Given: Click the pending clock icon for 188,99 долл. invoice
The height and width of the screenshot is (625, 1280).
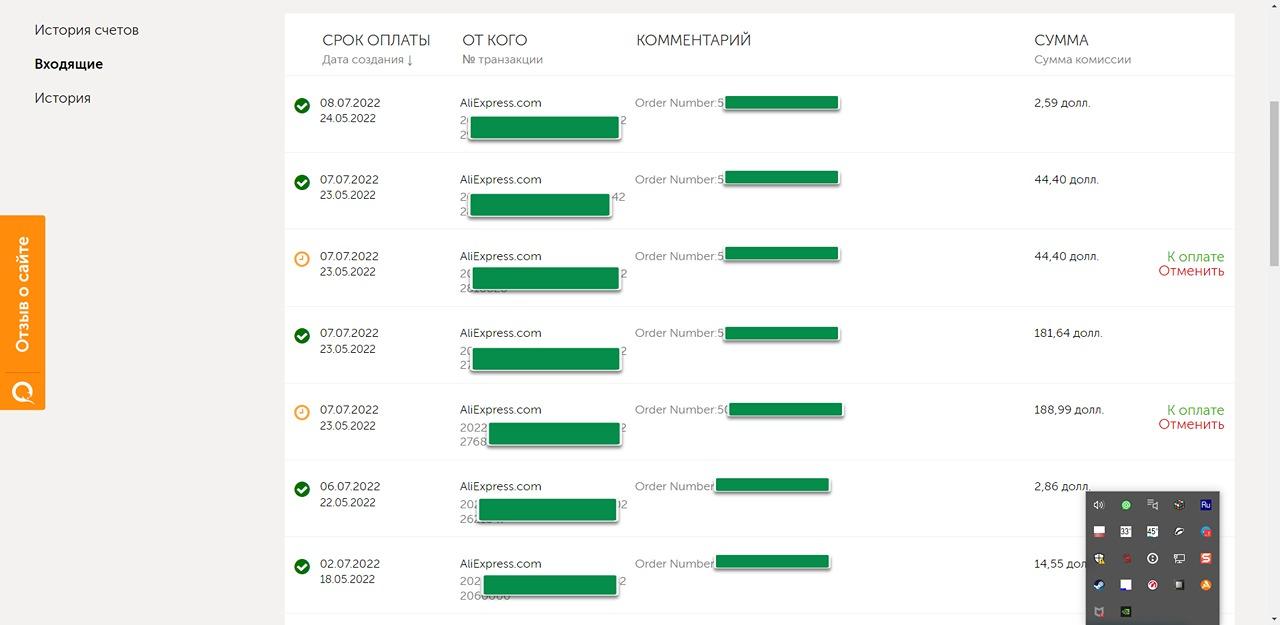Looking at the screenshot, I should 302,412.
